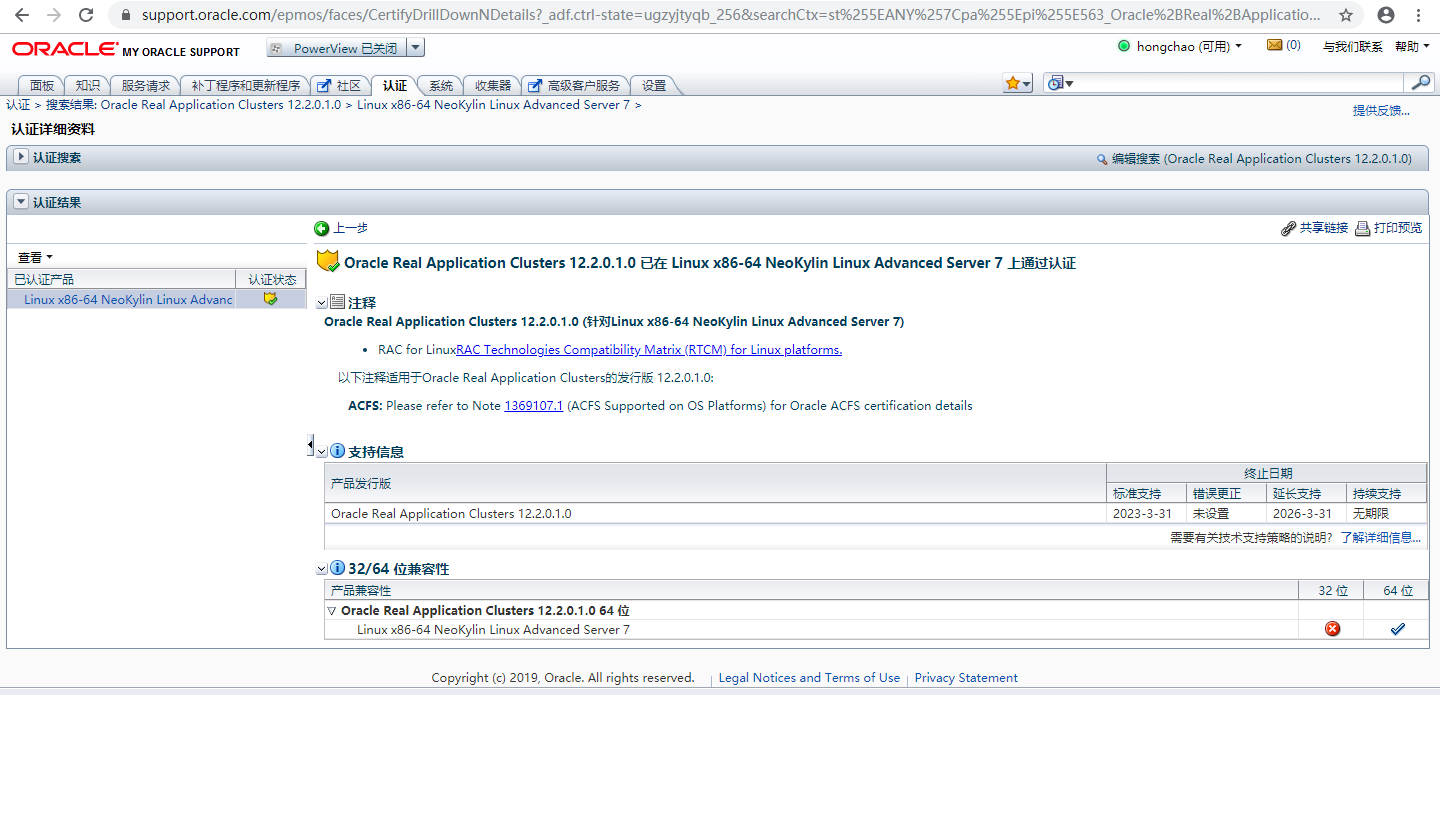The image size is (1440, 823).
Task: Bookmark this page with the star icon
Action: (1346, 15)
